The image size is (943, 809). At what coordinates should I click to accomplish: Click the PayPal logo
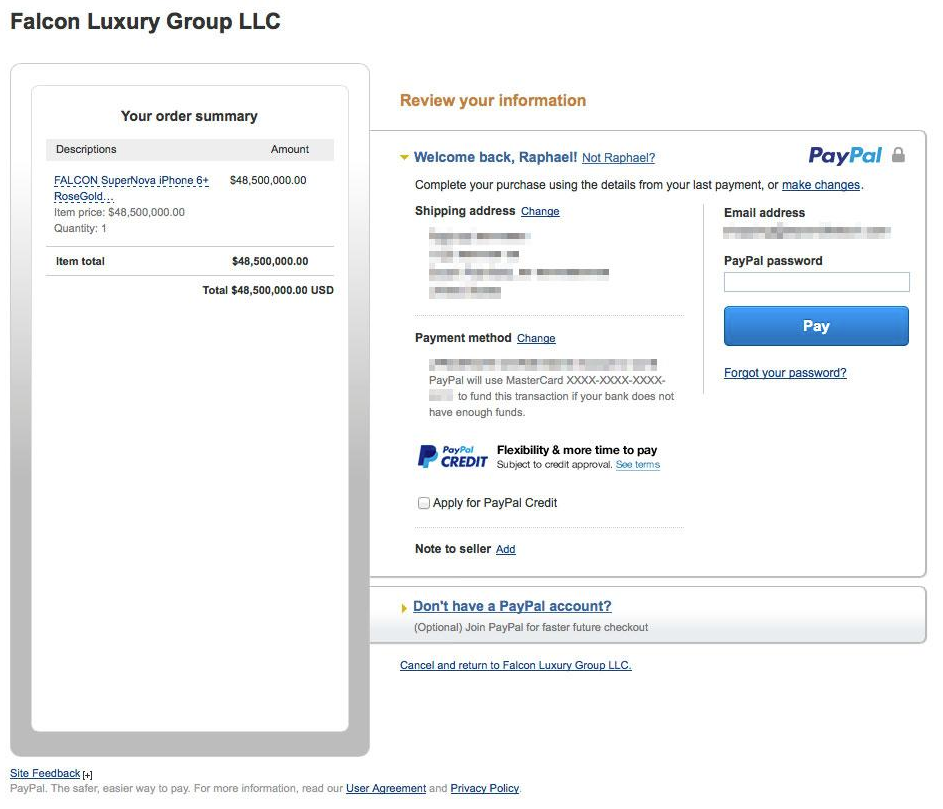click(844, 156)
